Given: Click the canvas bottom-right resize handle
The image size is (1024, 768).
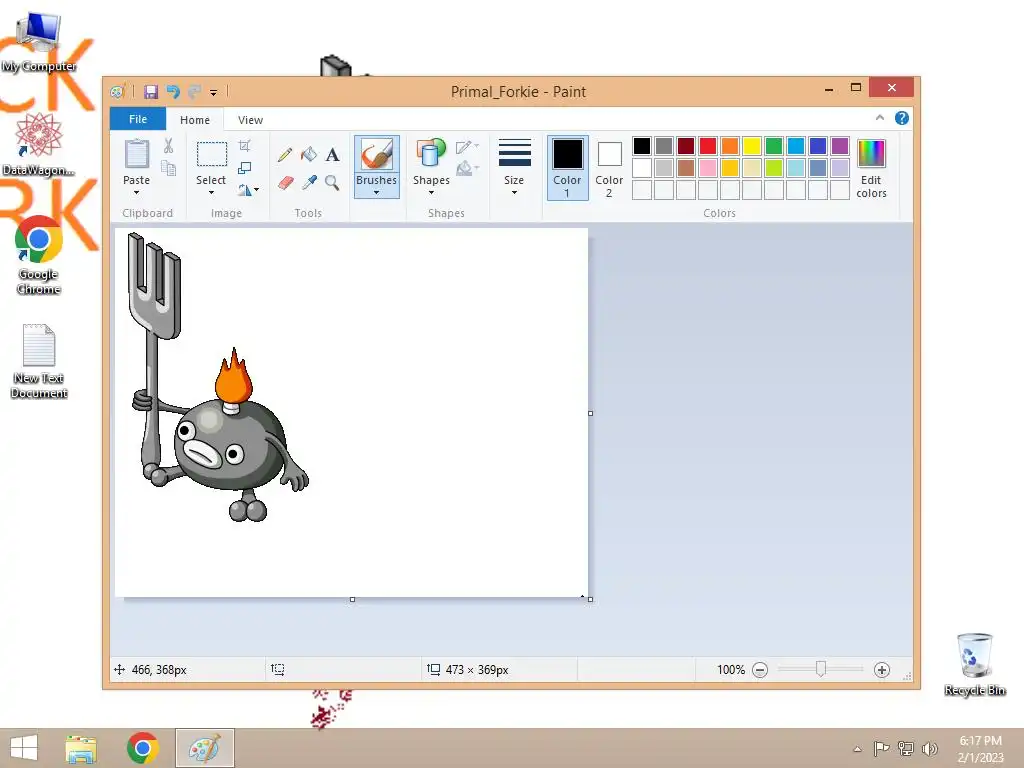Looking at the screenshot, I should coord(590,599).
